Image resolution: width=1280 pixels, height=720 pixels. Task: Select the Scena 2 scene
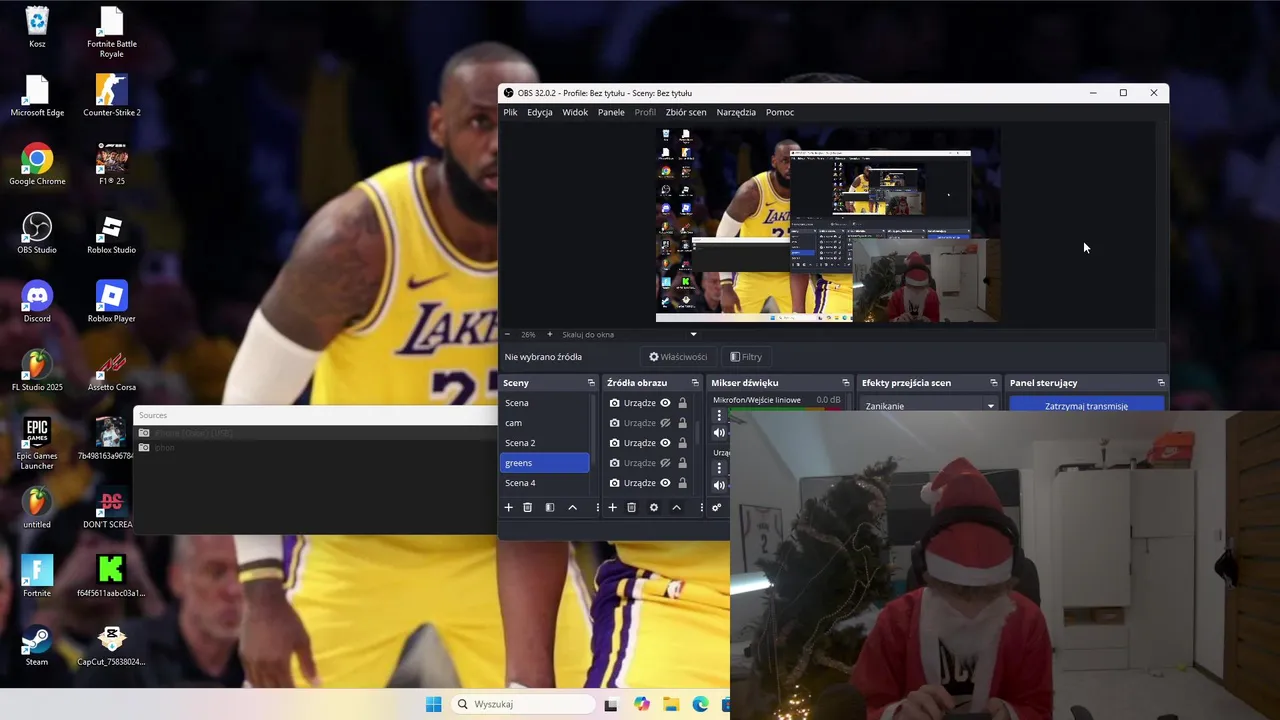[544, 443]
